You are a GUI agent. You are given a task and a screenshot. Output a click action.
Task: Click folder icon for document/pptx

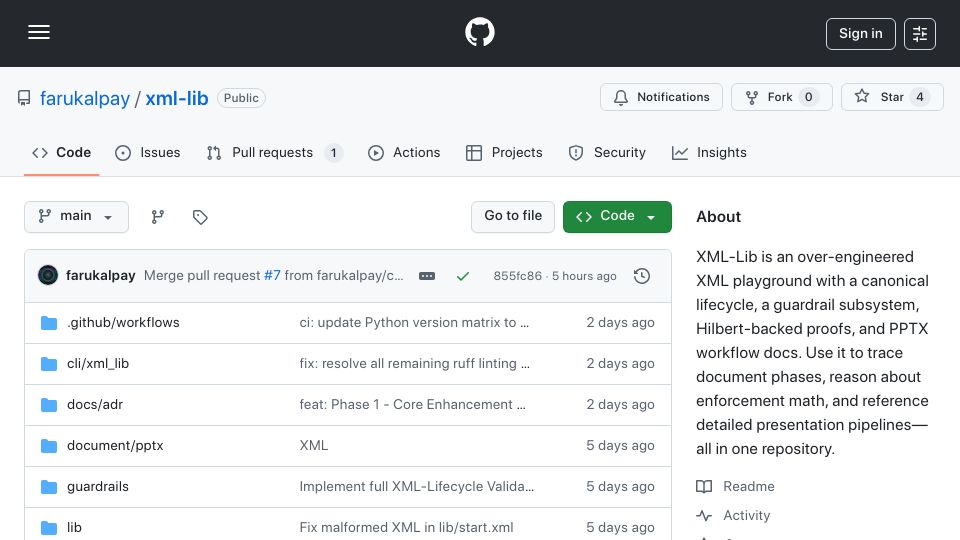(x=49, y=446)
